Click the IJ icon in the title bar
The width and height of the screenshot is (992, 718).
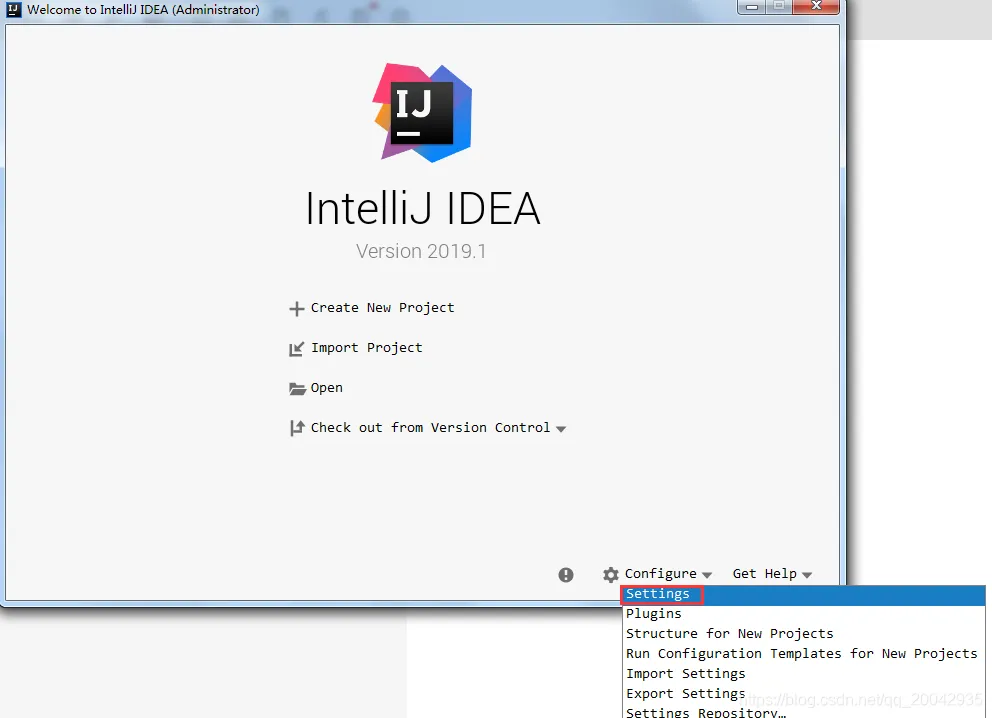tap(13, 9)
